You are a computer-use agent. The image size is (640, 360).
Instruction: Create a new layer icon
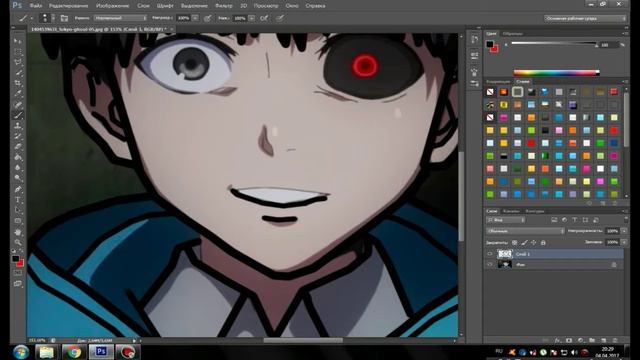pyautogui.click(x=603, y=340)
